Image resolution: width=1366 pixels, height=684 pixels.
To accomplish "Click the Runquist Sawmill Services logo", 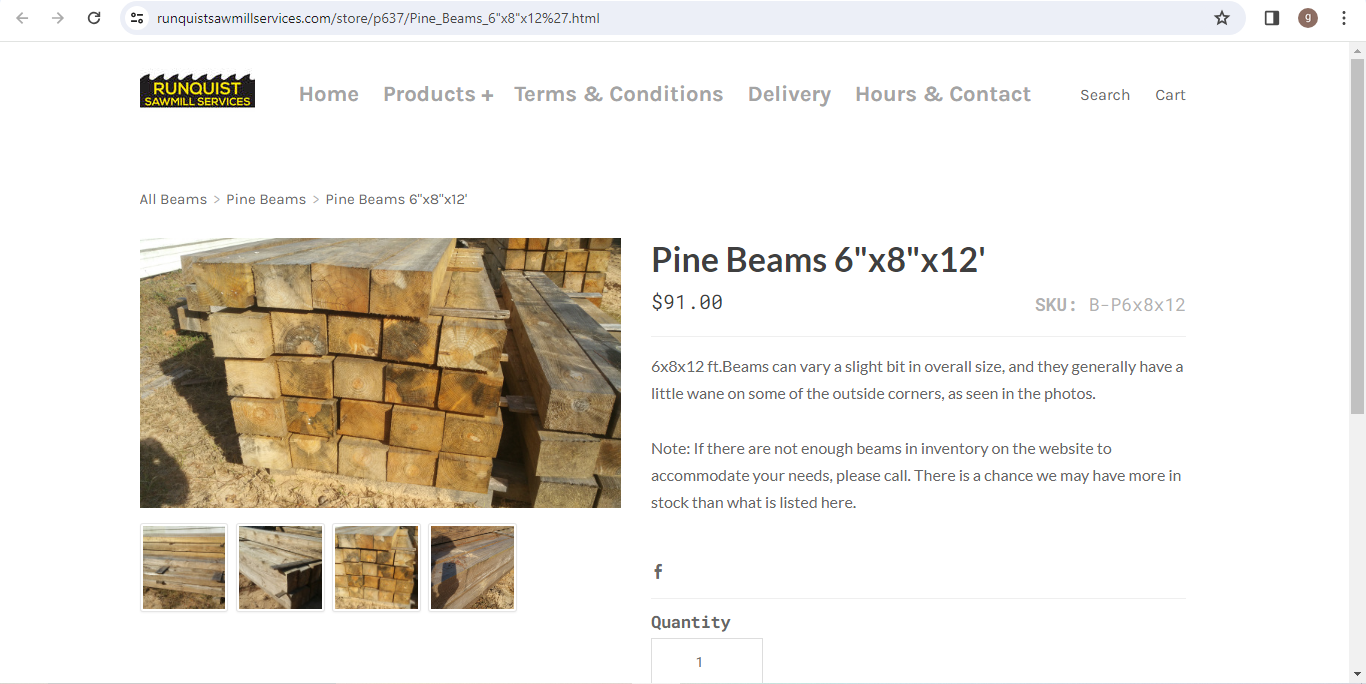I will click(x=197, y=90).
